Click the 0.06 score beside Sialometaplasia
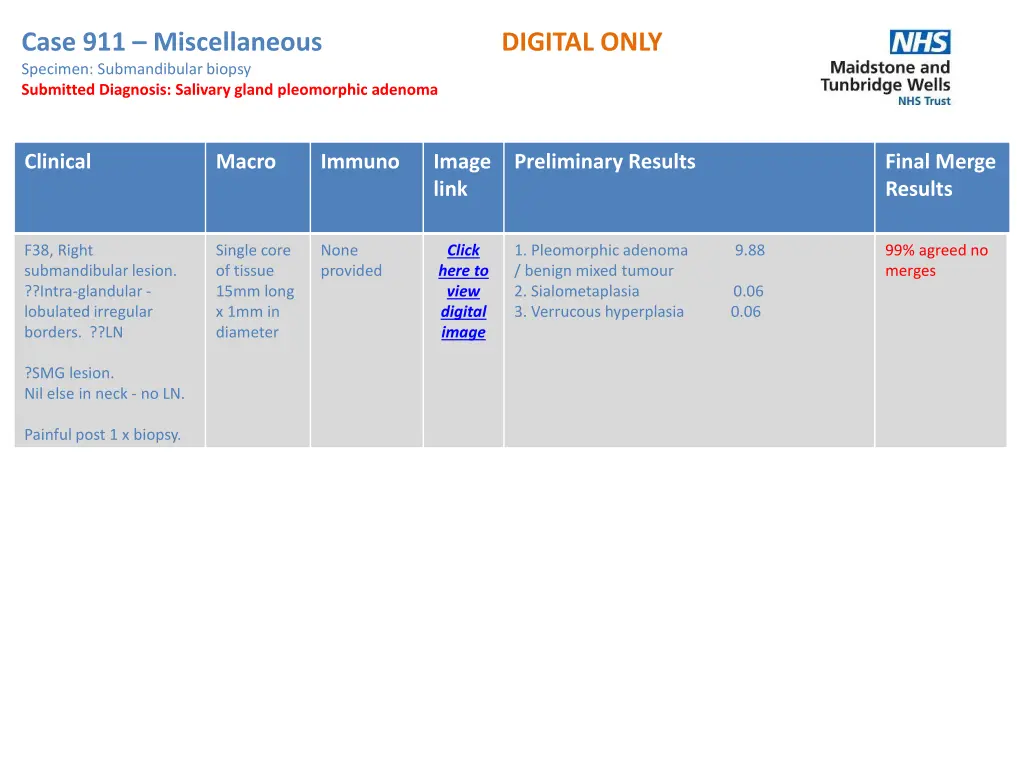This screenshot has width=1024, height=768. [x=748, y=291]
